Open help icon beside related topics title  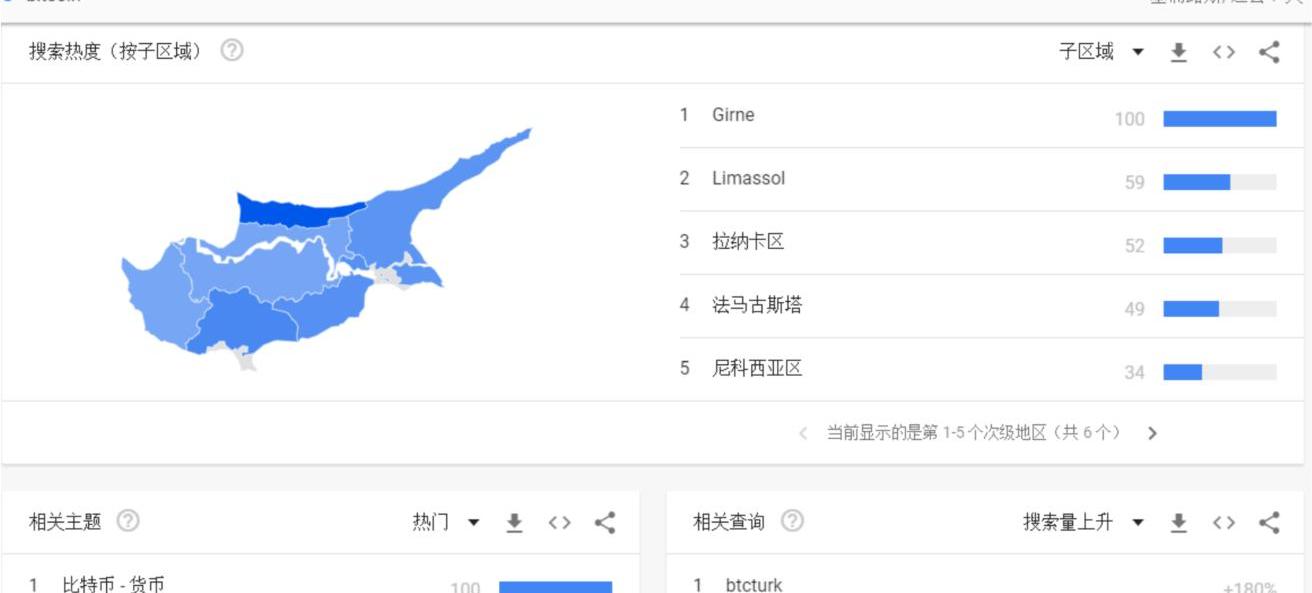click(x=128, y=521)
